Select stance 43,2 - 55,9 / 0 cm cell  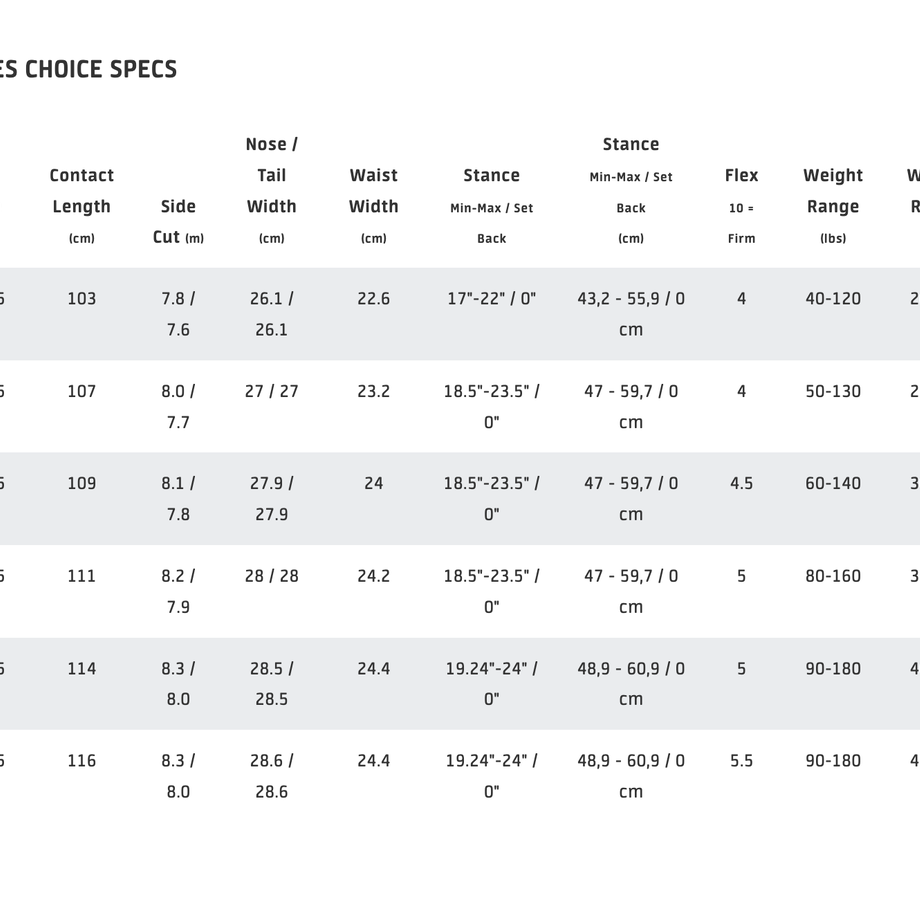click(x=631, y=314)
